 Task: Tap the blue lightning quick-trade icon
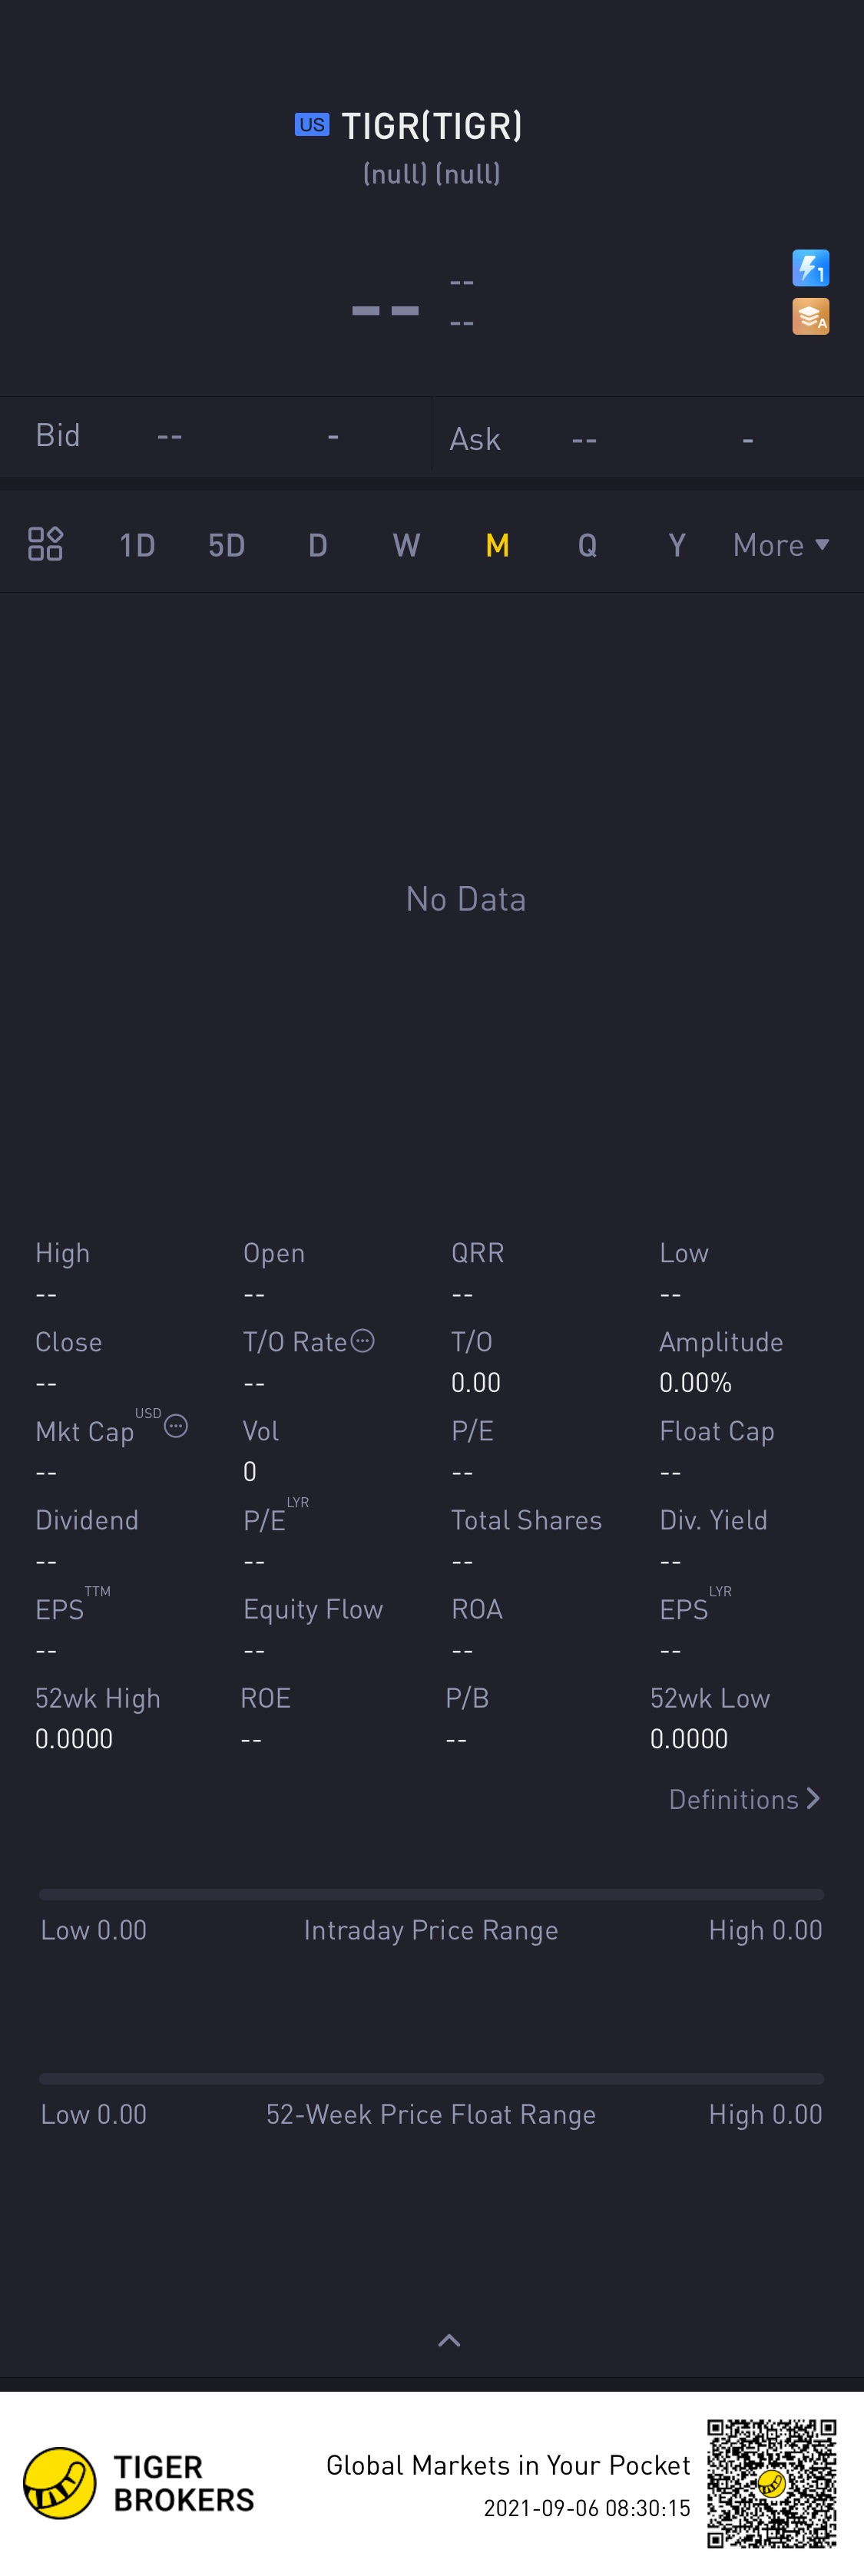(810, 268)
